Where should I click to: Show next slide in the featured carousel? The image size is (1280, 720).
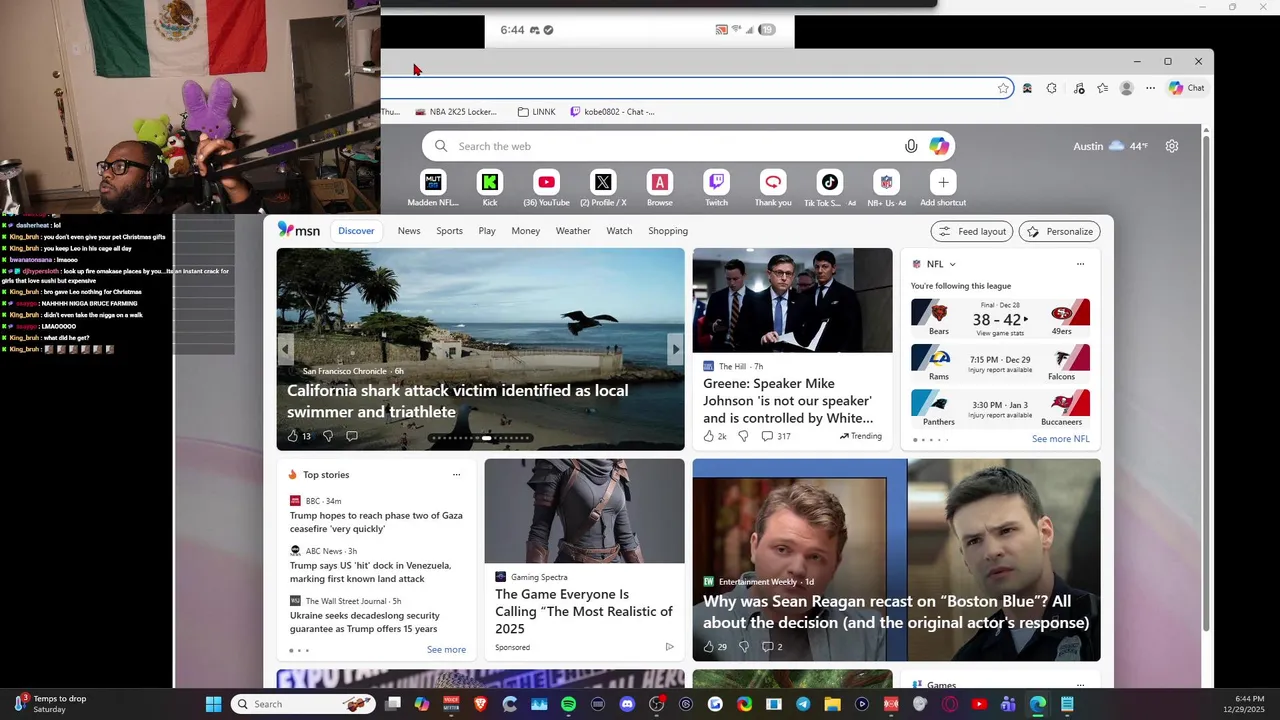click(675, 349)
